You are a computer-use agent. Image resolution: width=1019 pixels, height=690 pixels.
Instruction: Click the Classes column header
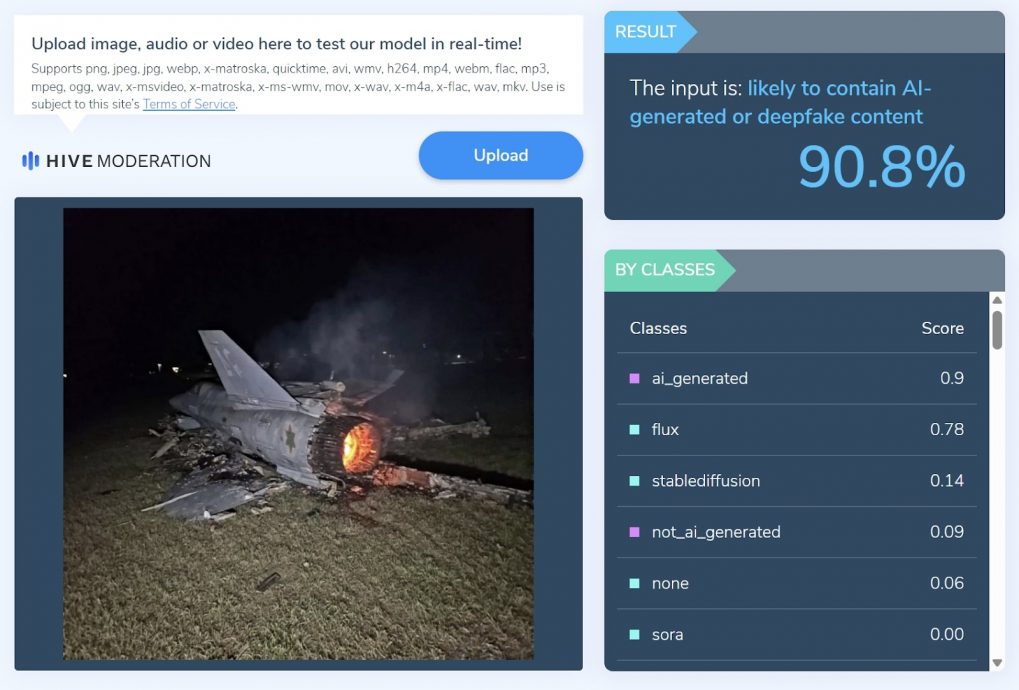pyautogui.click(x=658, y=328)
